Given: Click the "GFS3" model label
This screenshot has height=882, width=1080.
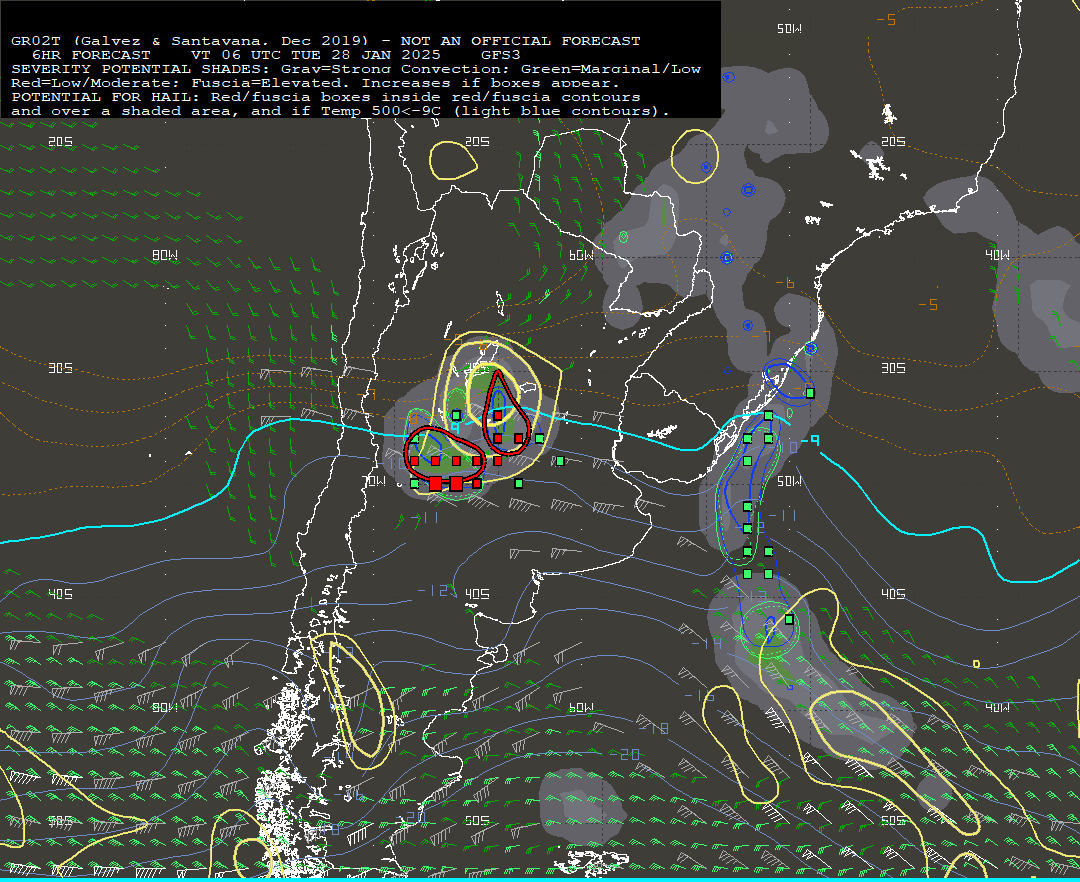Looking at the screenshot, I should [501, 54].
